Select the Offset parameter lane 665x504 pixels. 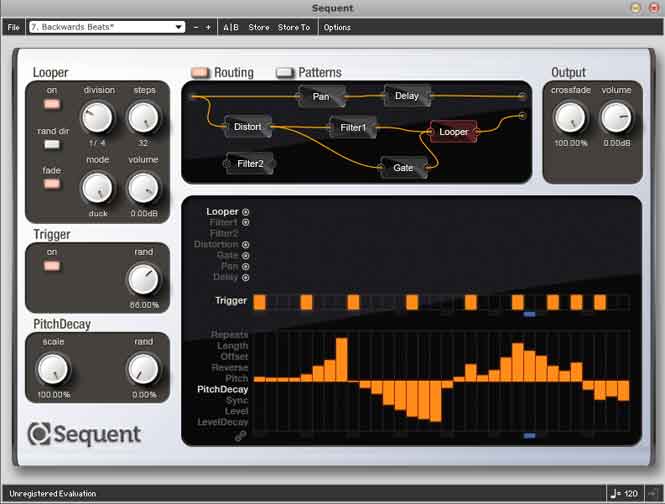click(x=234, y=356)
